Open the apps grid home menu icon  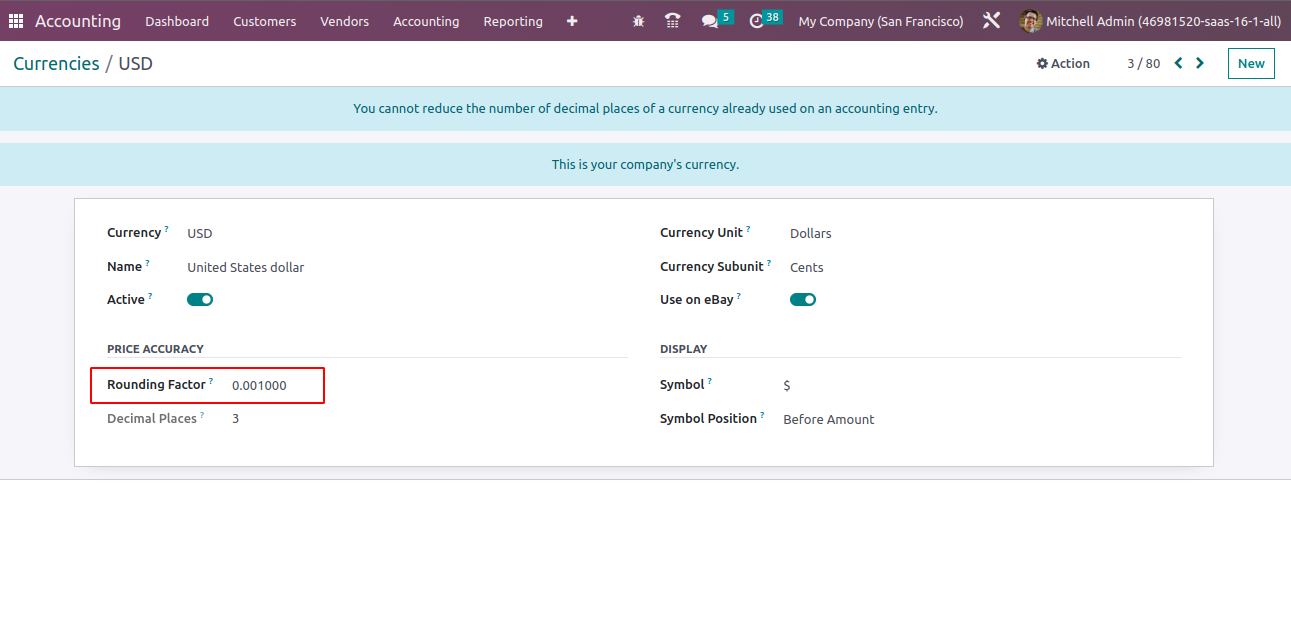point(16,21)
